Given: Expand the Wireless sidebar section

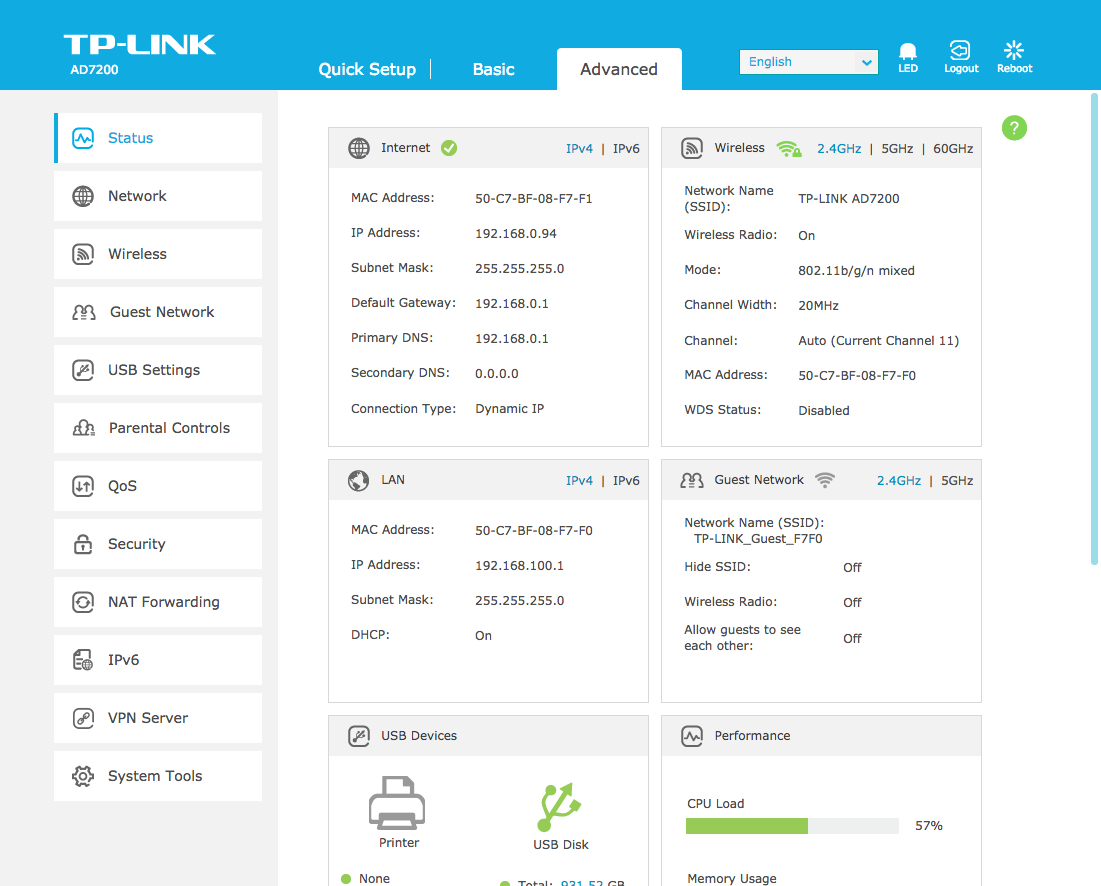Looking at the screenshot, I should coord(158,254).
